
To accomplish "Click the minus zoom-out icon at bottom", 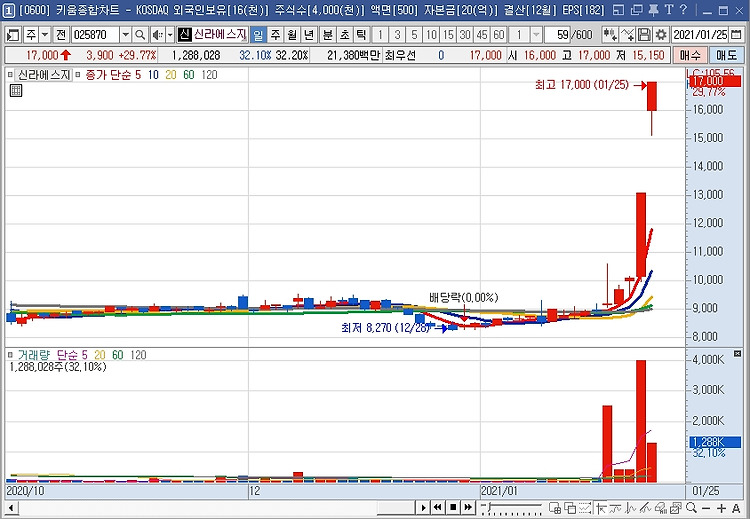I will 706,508.
